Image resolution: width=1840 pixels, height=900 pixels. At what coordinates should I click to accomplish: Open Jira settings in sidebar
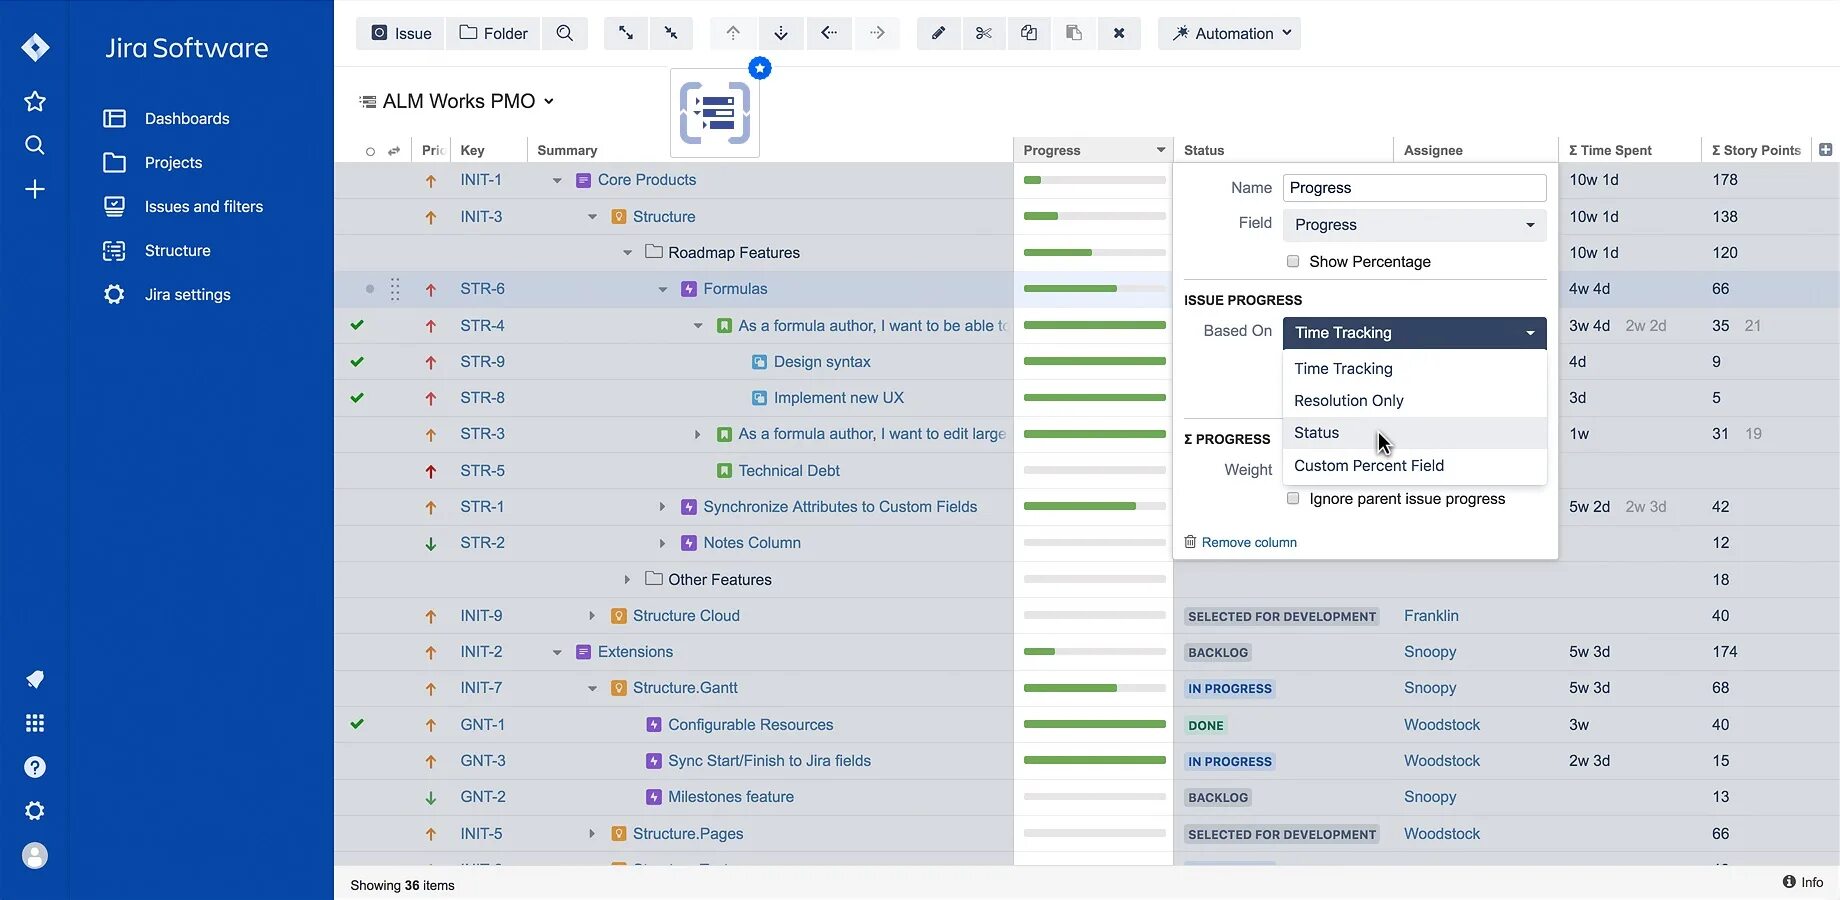[167, 294]
